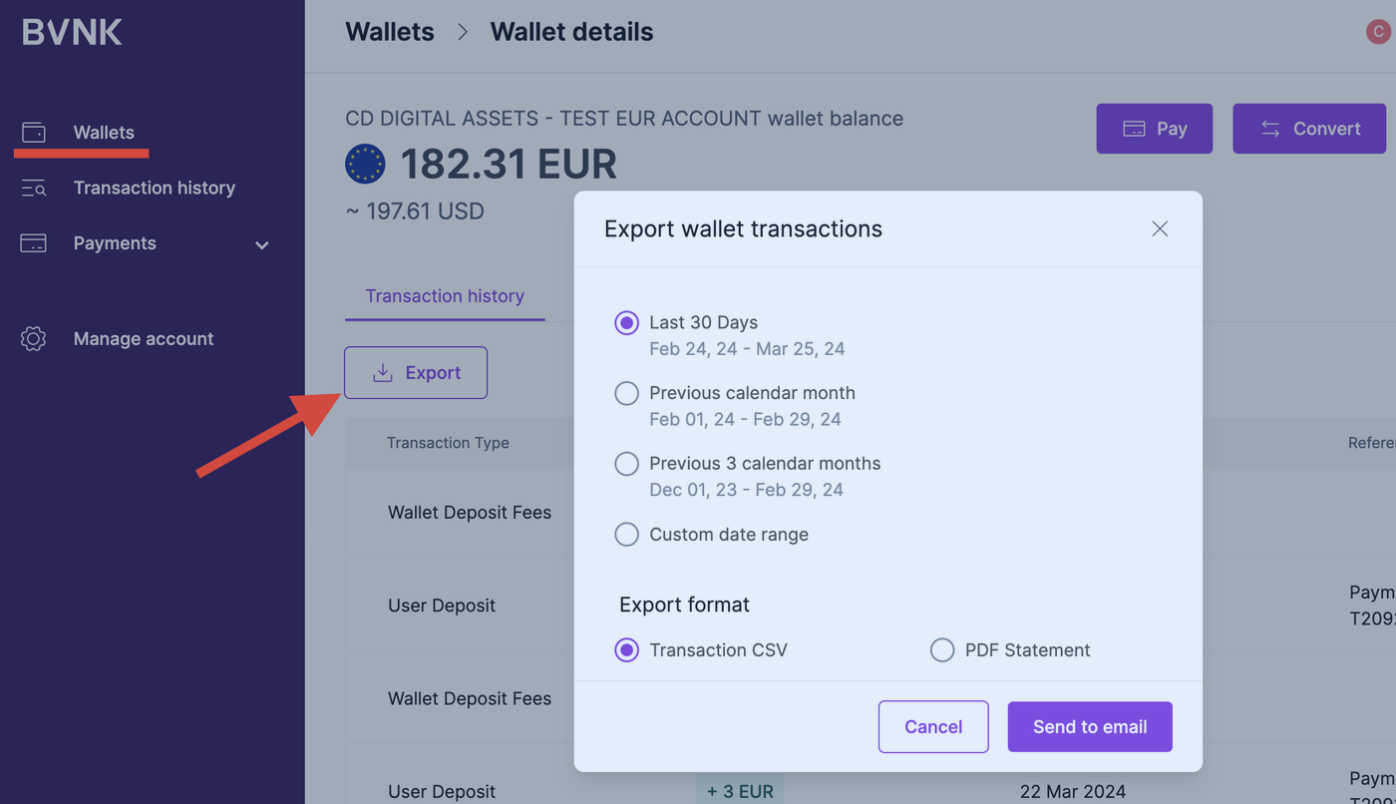The image size is (1396, 804).
Task: Click the Wallets sidebar icon
Action: [x=34, y=132]
